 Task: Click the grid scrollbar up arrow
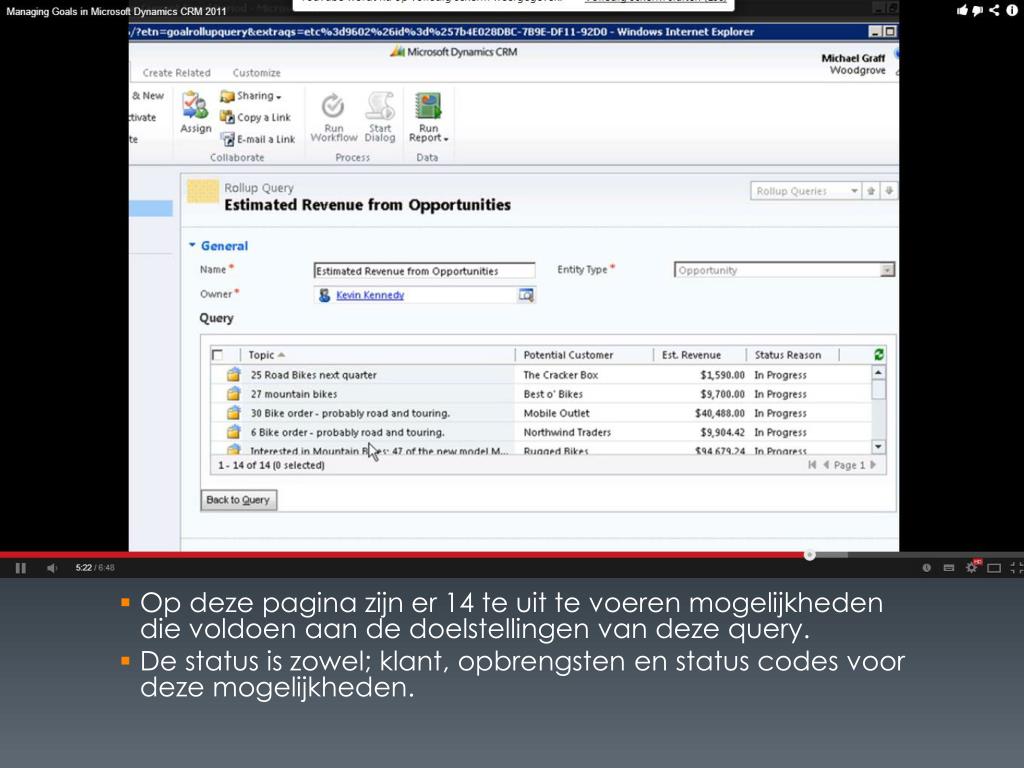coord(878,373)
